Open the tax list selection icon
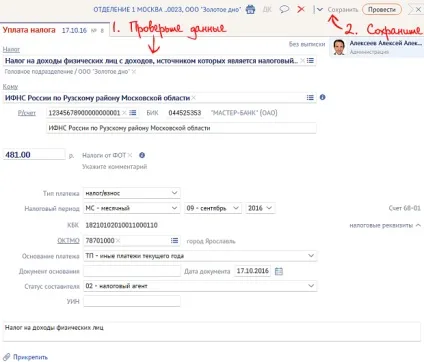Image resolution: width=424 pixels, height=362 pixels. point(310,61)
